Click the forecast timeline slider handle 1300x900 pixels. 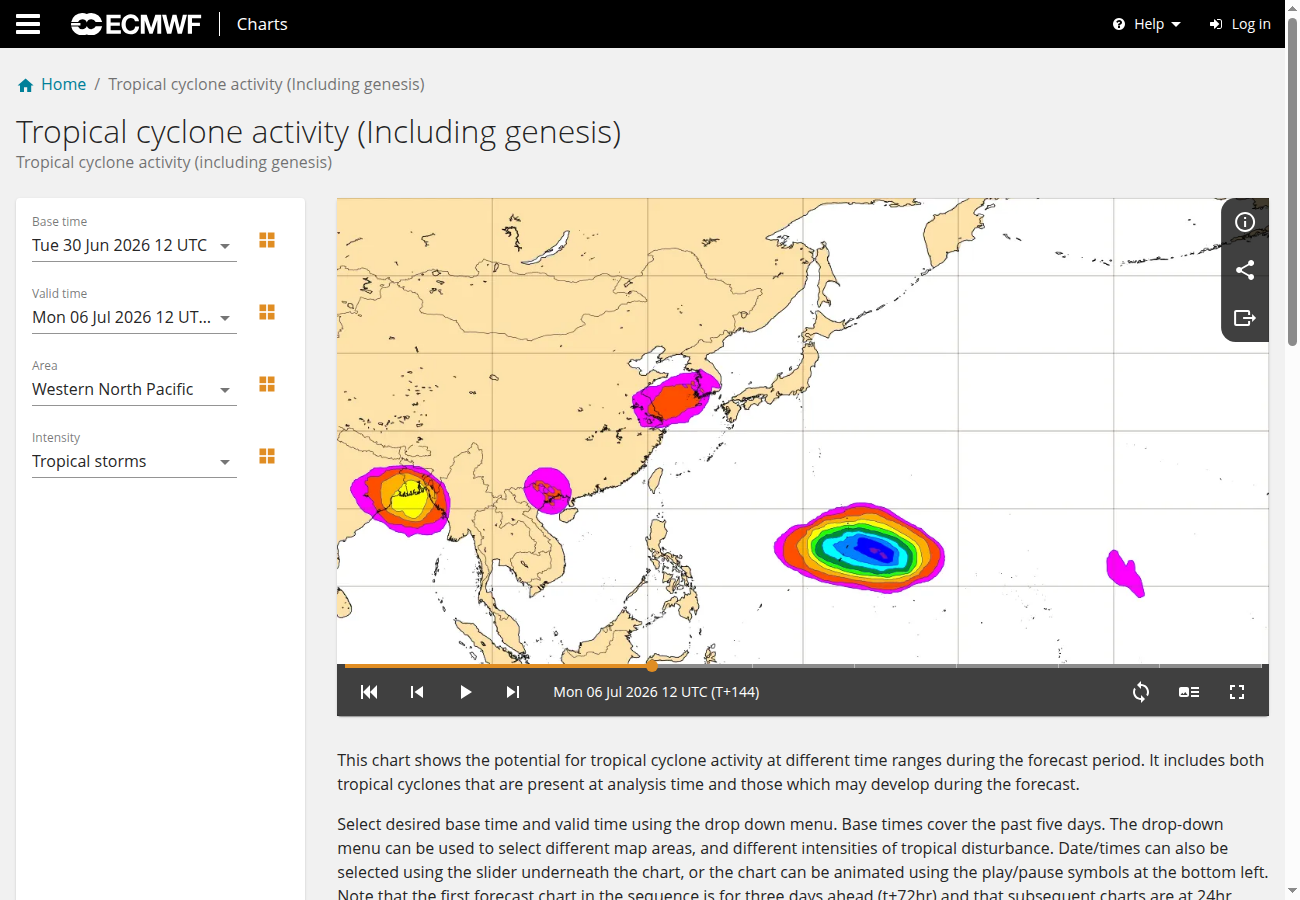point(652,665)
